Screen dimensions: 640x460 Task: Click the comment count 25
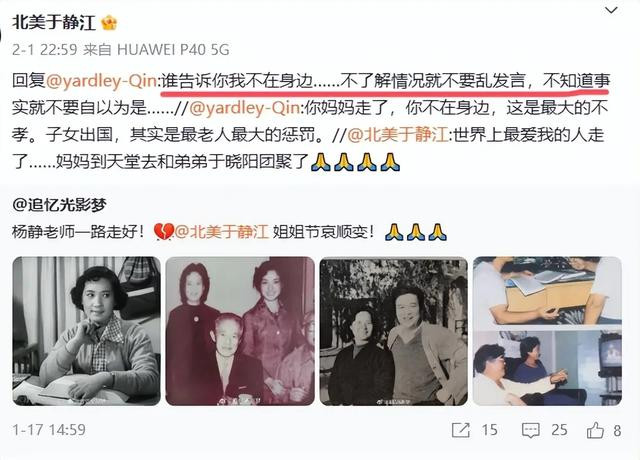(x=559, y=430)
